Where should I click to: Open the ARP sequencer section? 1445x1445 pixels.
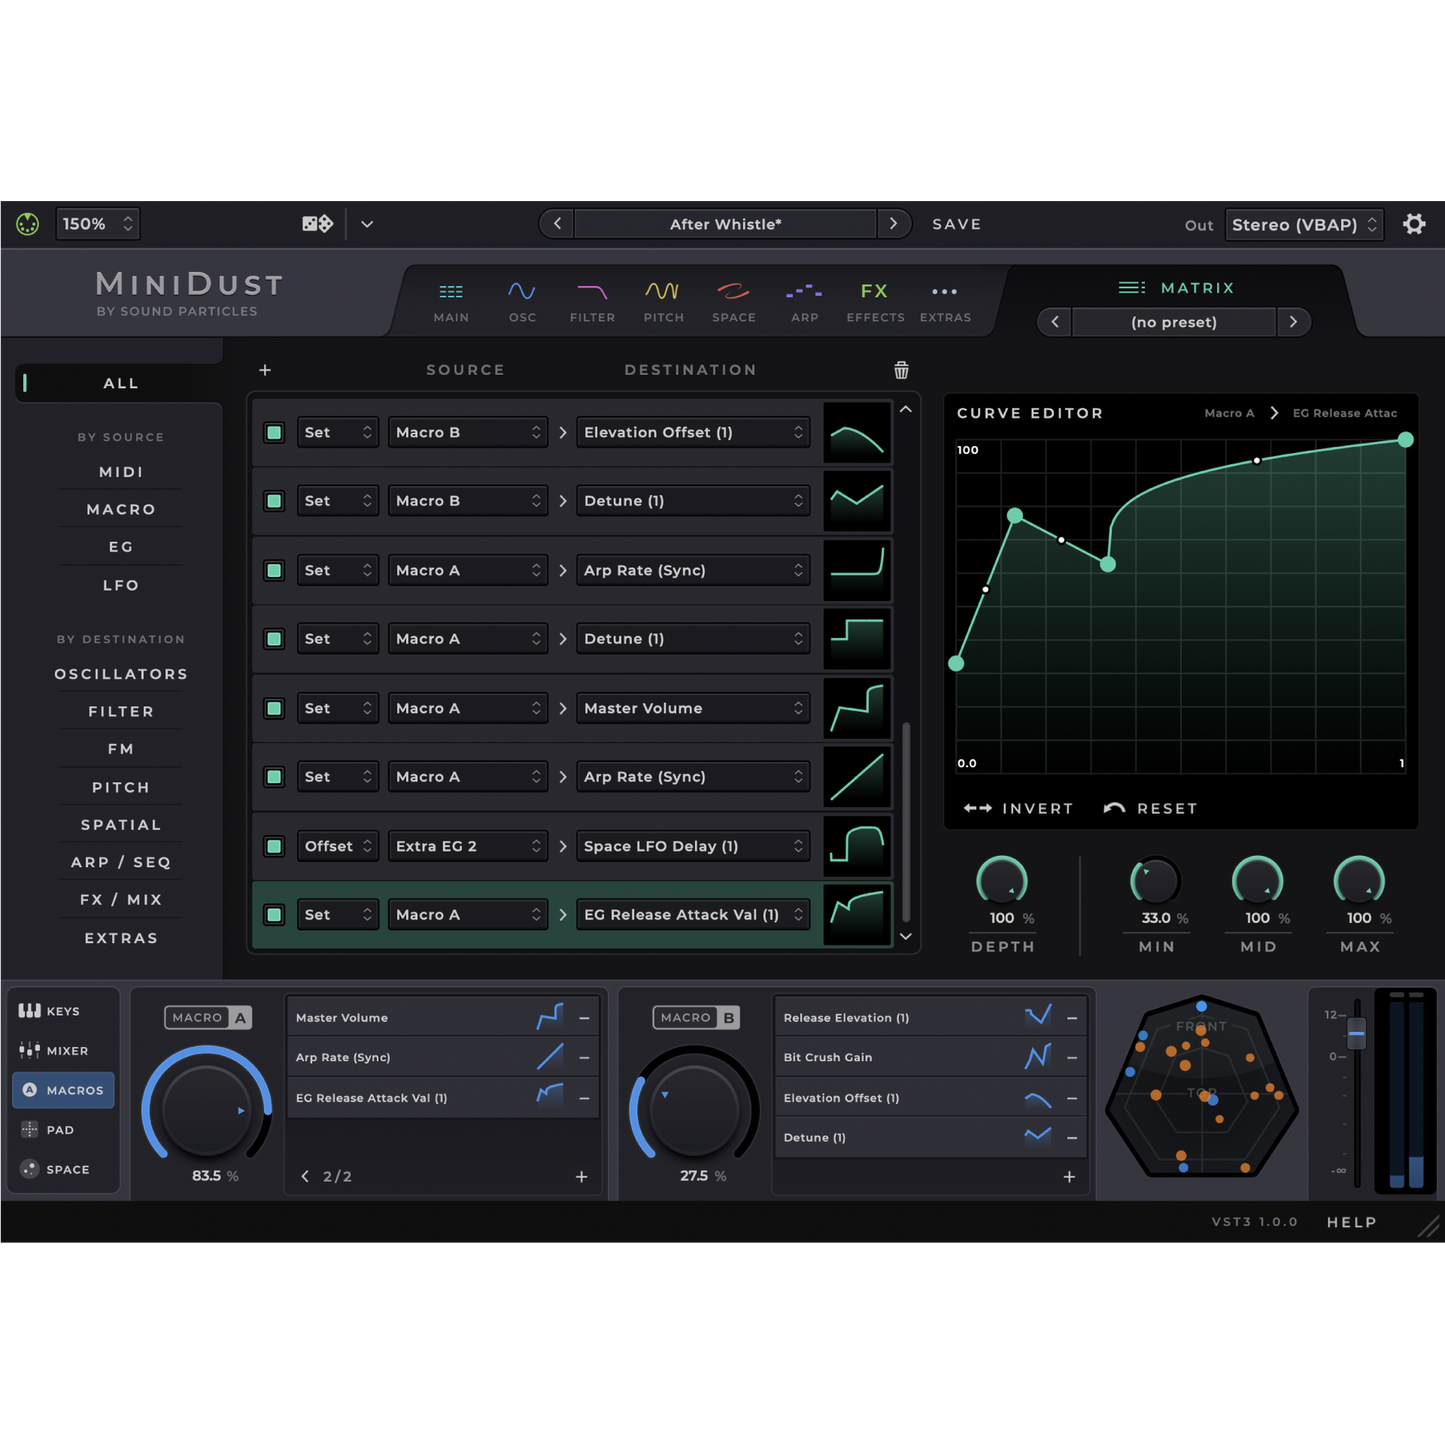(x=804, y=301)
